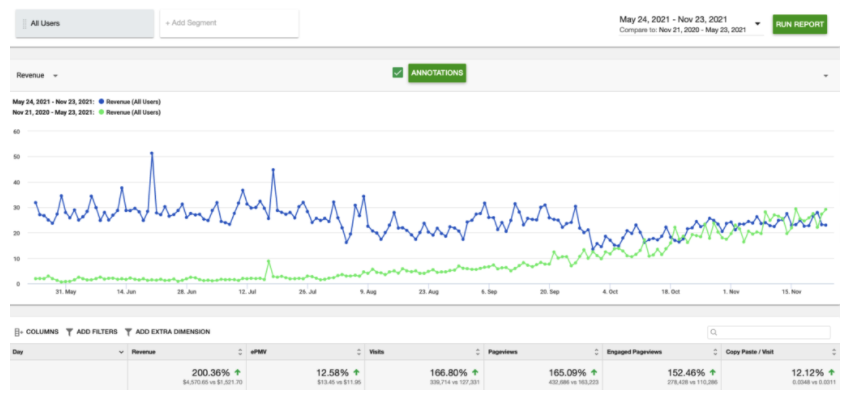Click the Columns icon
This screenshot has height=399, width=852.
pos(19,332)
